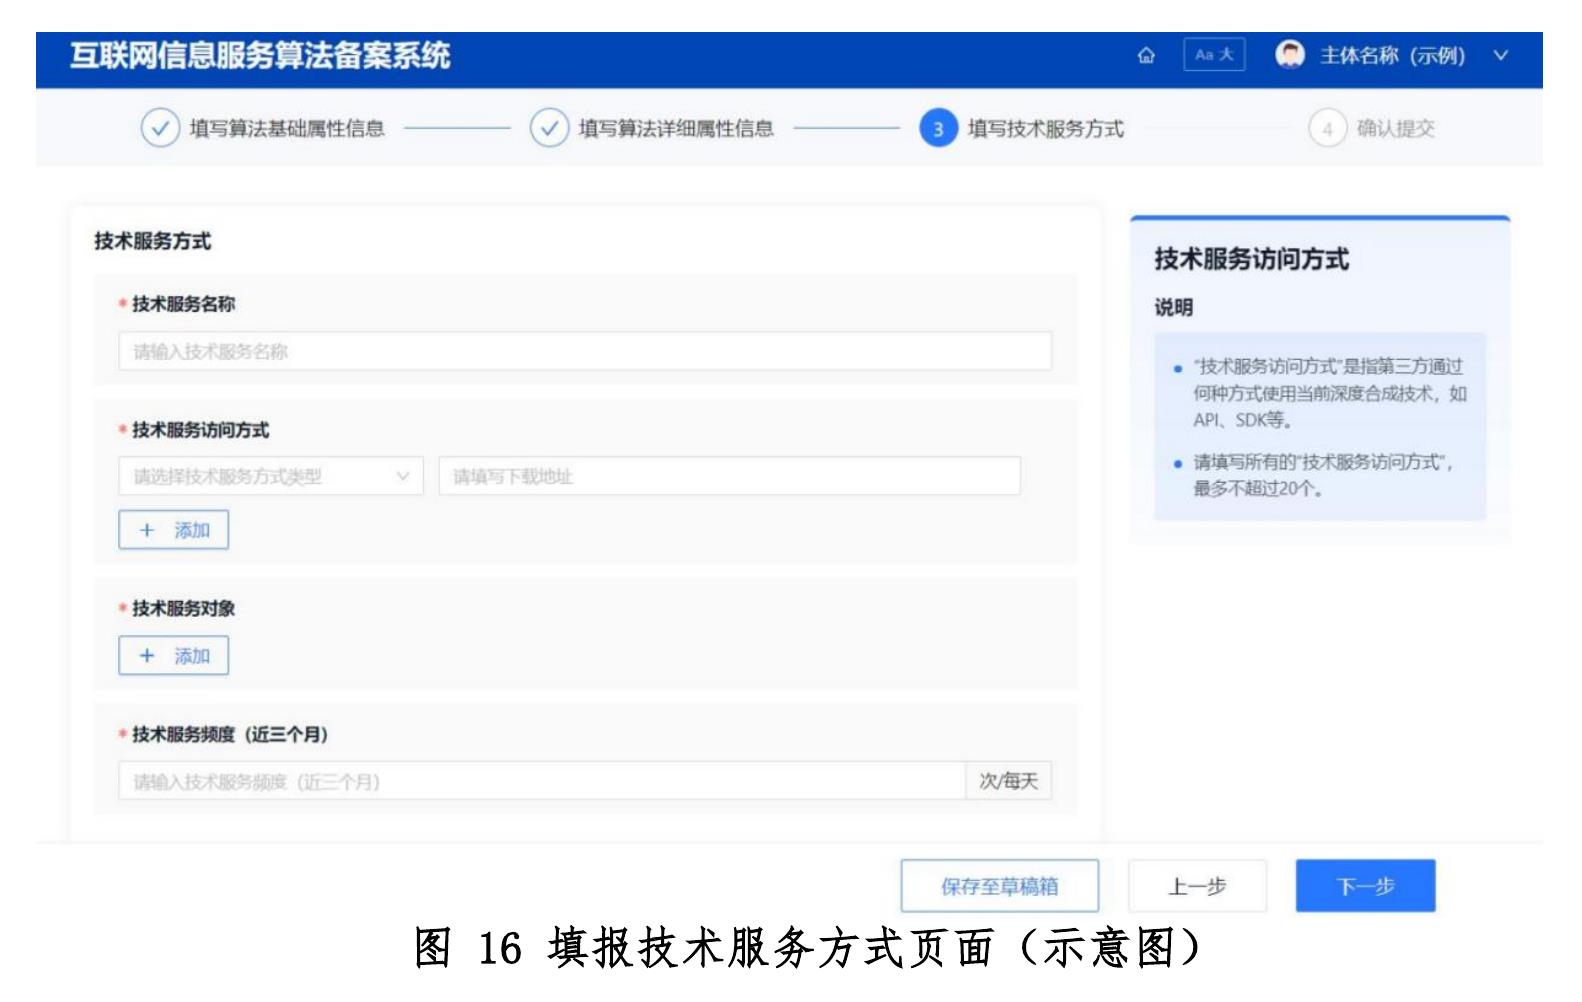The width and height of the screenshot is (1582, 1002).
Task: Click checkmark icon of second step
Action: pos(549,128)
